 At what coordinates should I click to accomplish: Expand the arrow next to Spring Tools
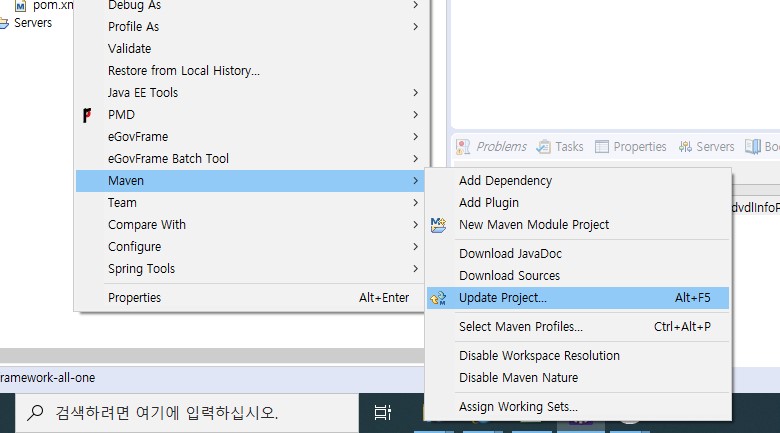[415, 268]
